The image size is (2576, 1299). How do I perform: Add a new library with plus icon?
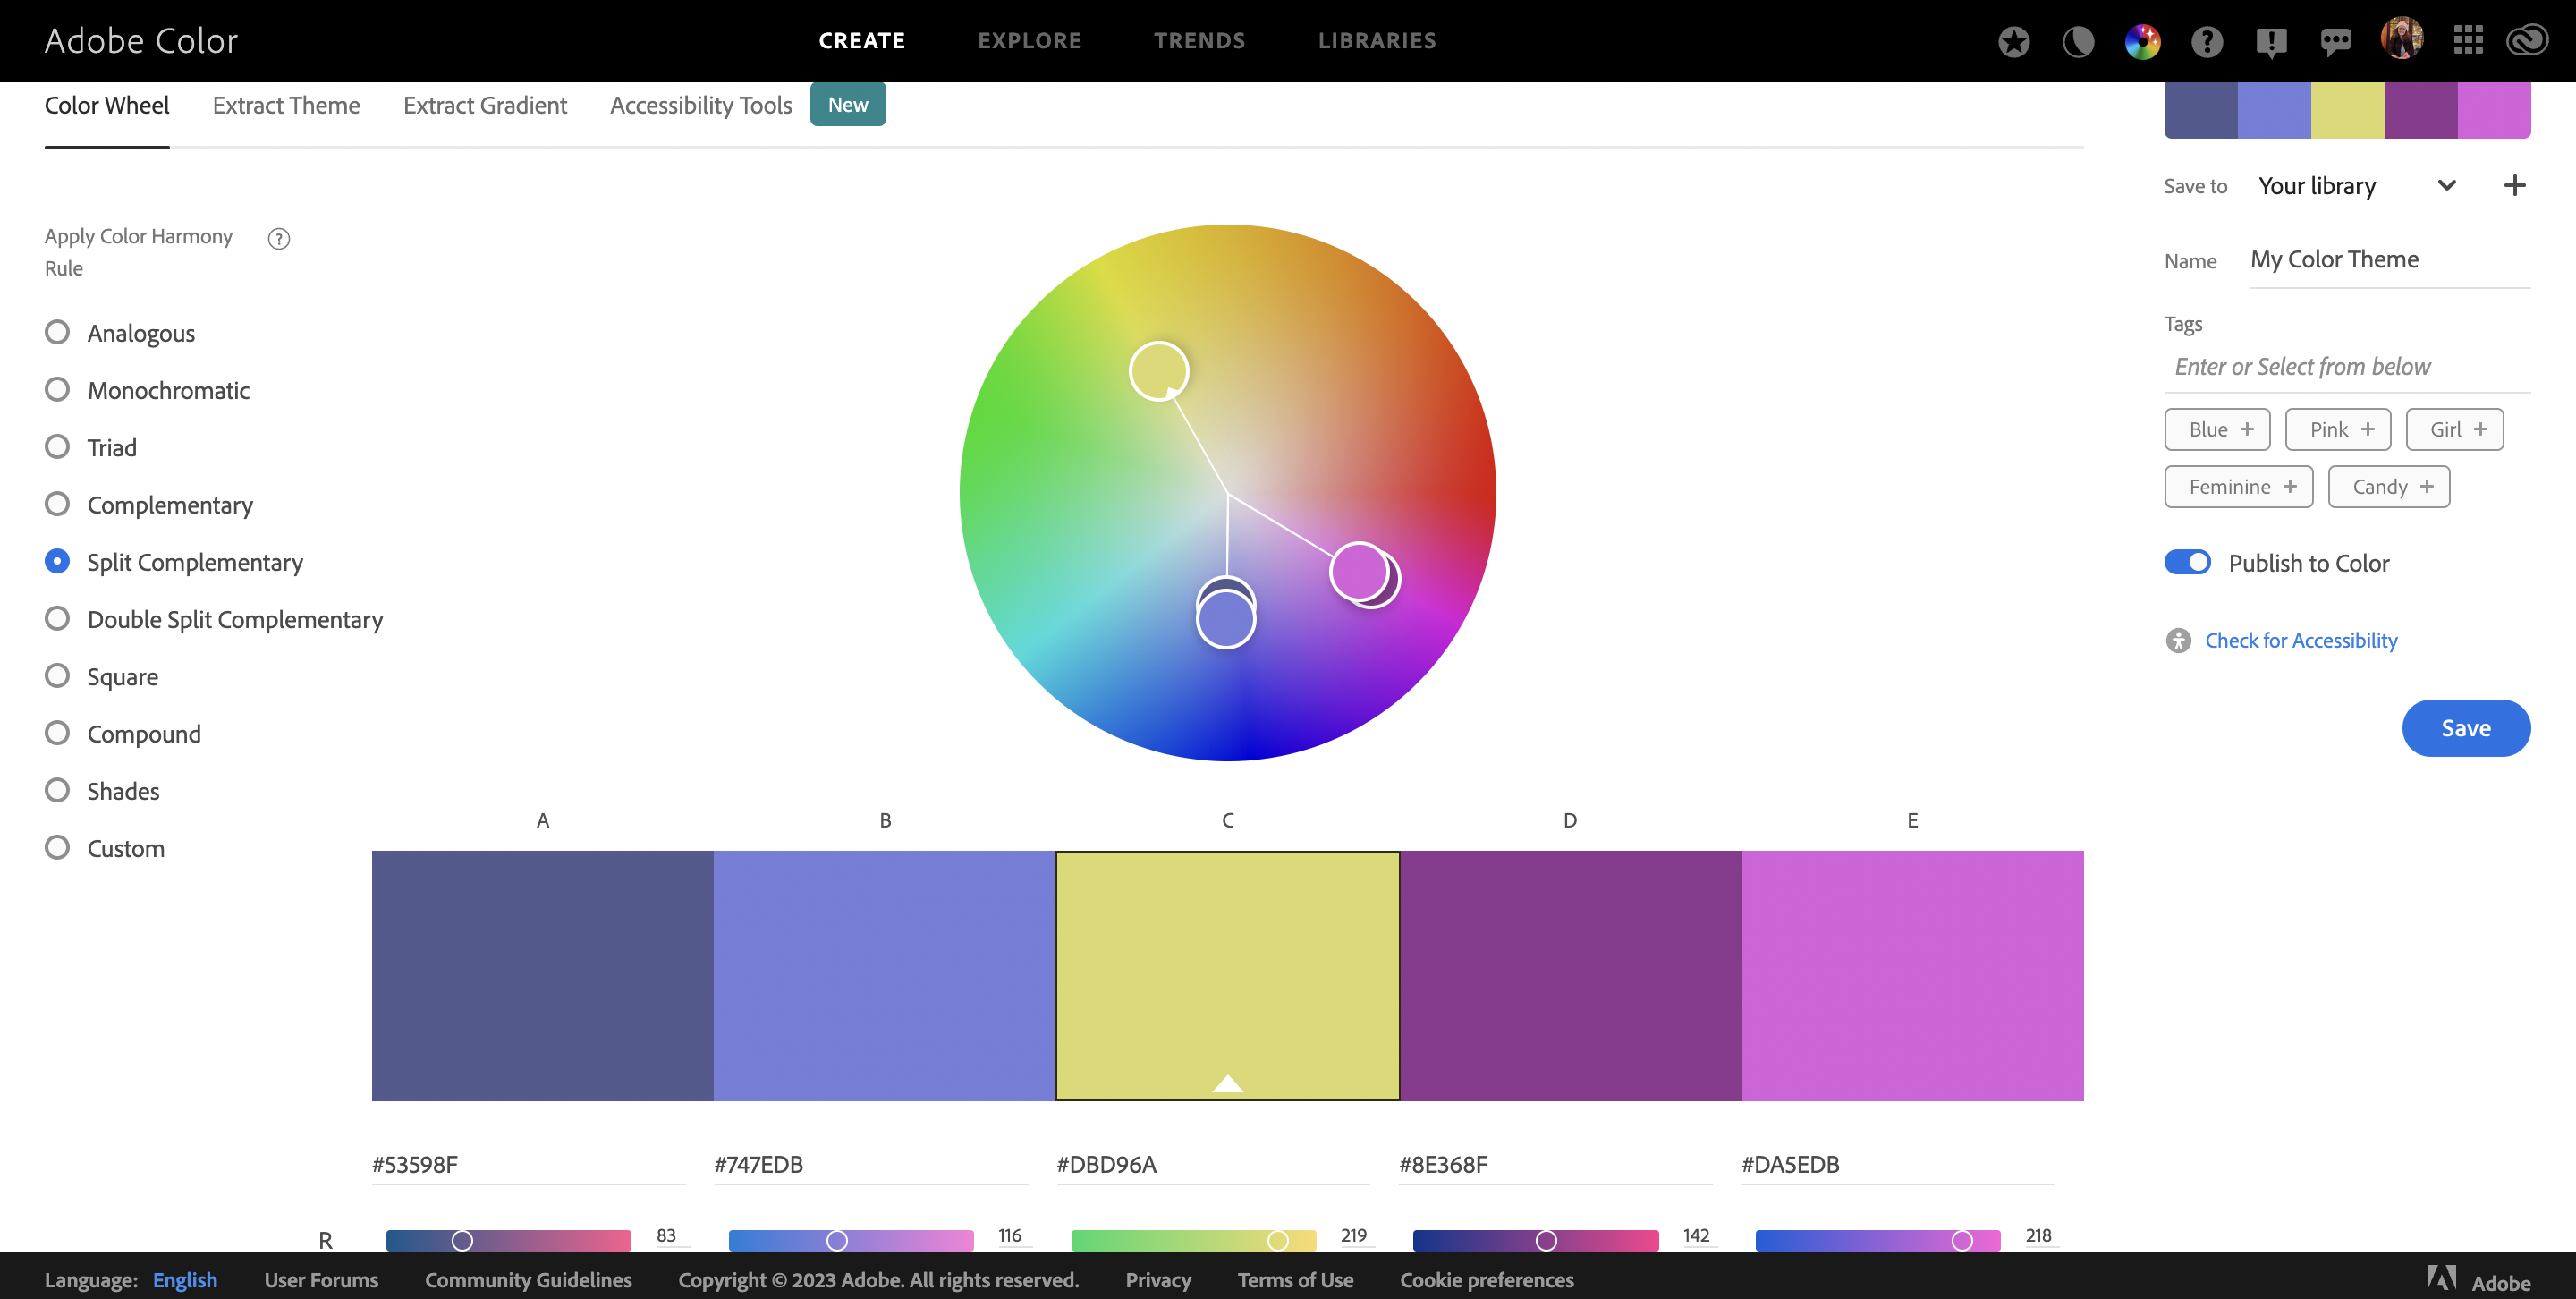coord(2514,185)
